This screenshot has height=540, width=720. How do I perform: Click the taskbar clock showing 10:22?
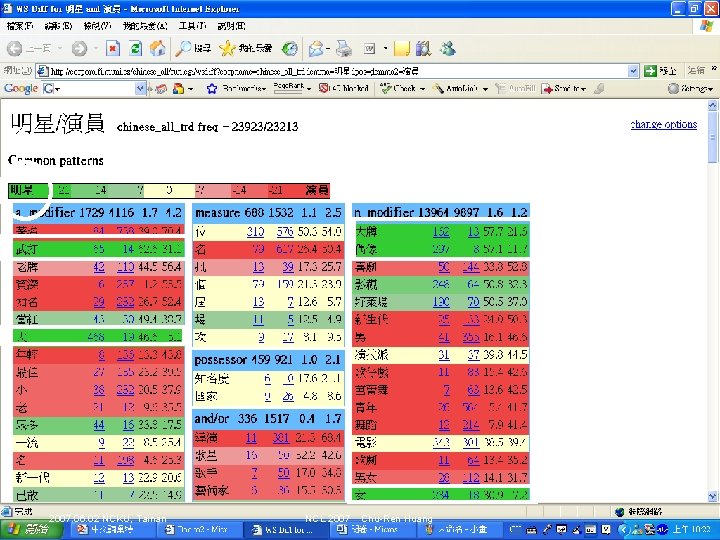690,530
